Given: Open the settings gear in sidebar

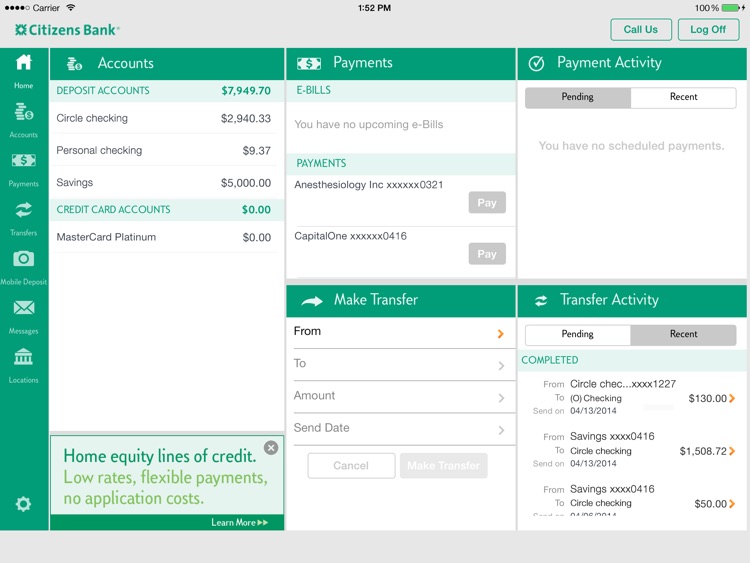Looking at the screenshot, I should [23, 504].
